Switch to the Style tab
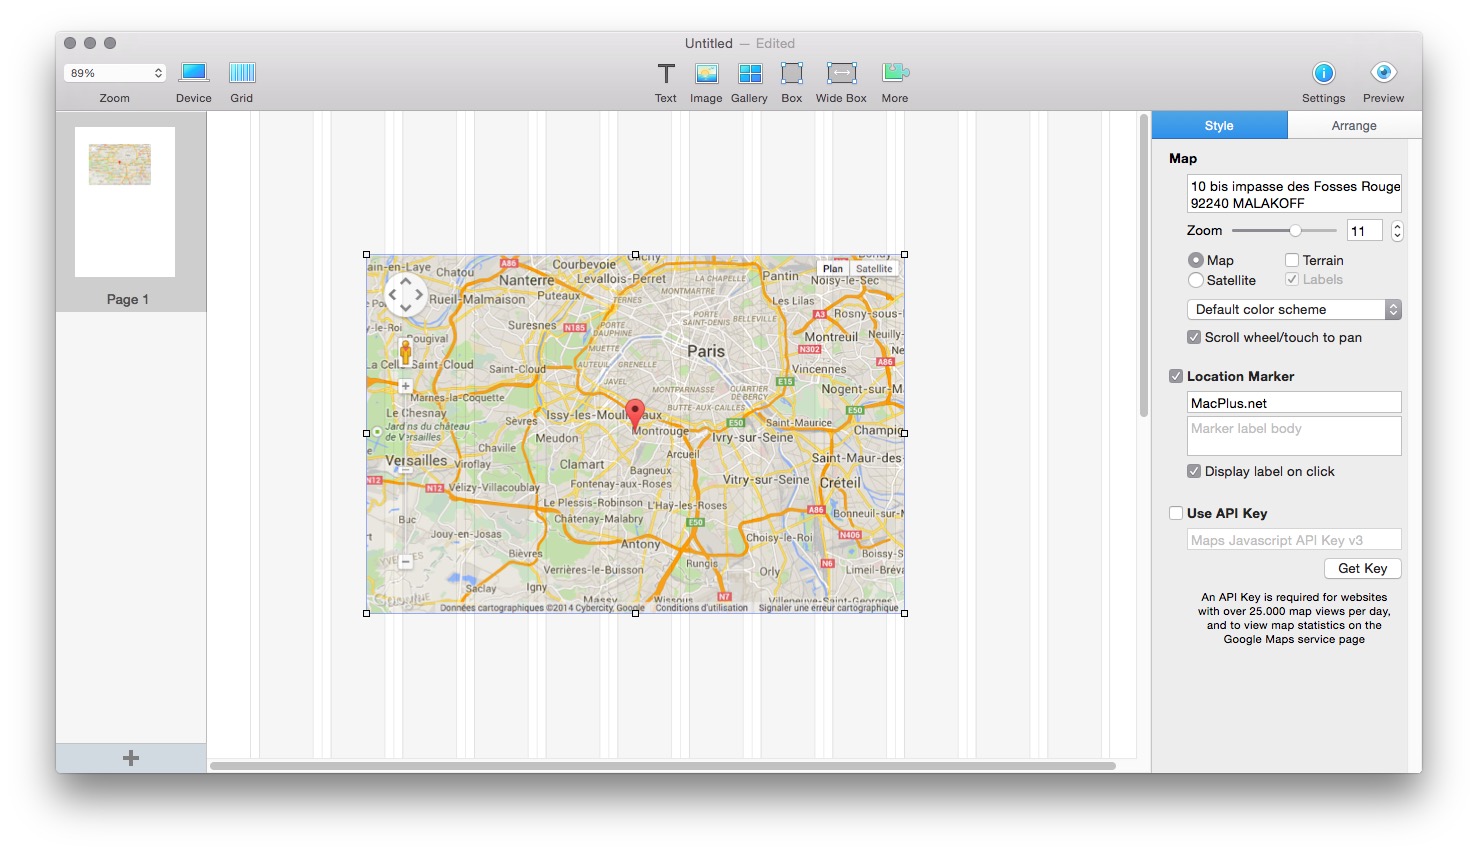Screen dimensions: 1478x853 point(1219,125)
